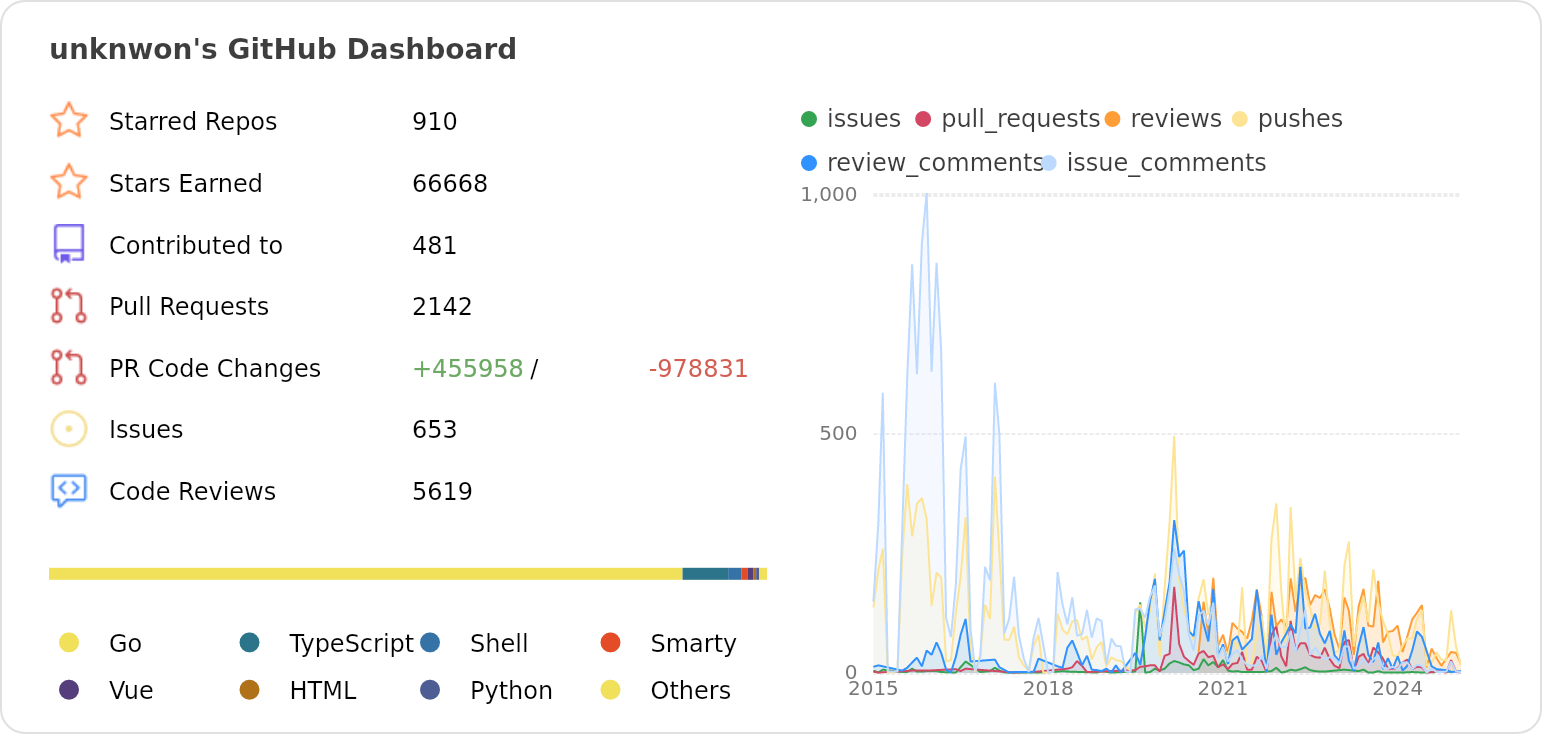
Task: Click the Pull Requests label
Action: point(189,307)
